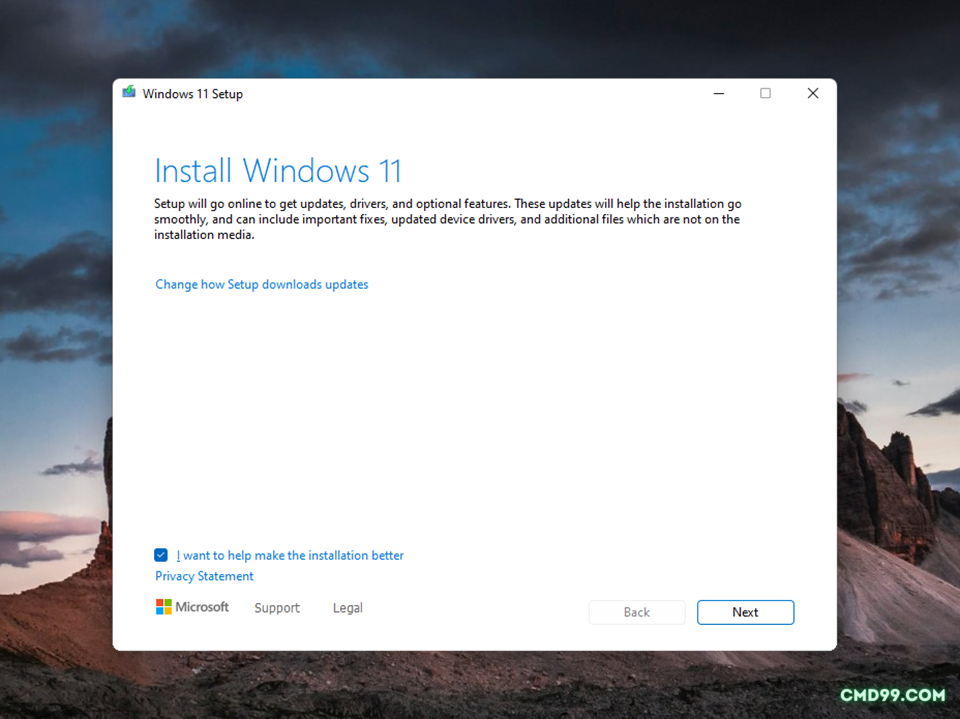Click the Install Windows 11 heading
The image size is (960, 719).
point(278,170)
